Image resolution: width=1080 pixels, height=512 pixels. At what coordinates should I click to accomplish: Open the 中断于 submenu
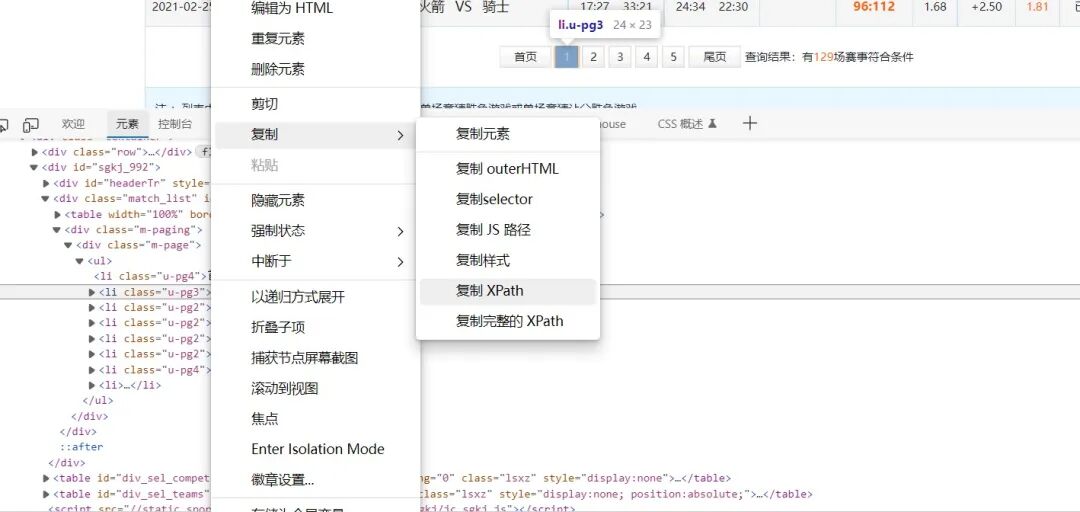click(x=316, y=261)
